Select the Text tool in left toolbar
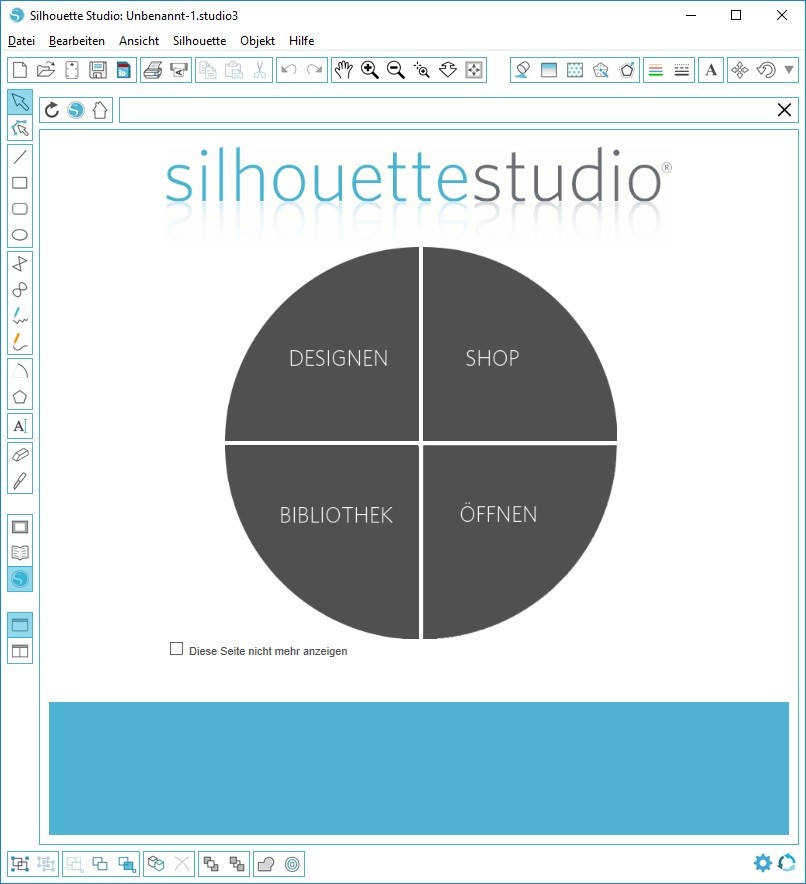 (20, 426)
